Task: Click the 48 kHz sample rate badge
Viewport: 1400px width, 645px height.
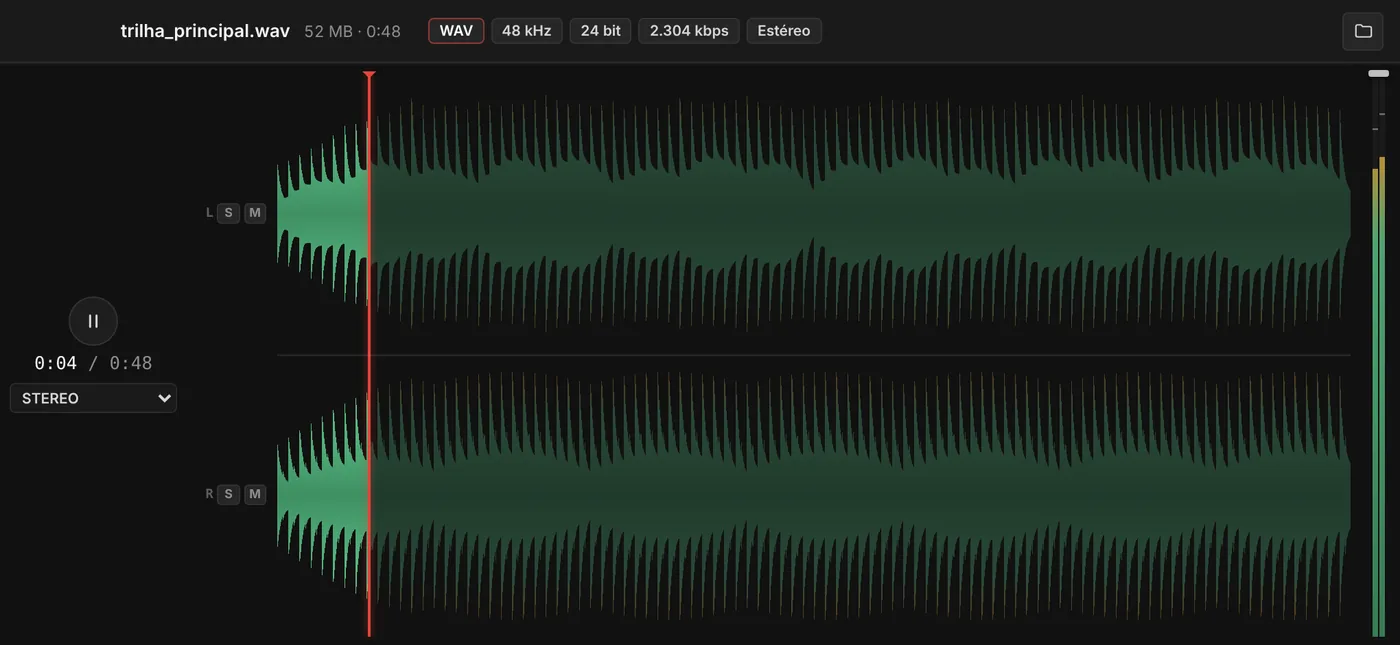Action: tap(527, 31)
